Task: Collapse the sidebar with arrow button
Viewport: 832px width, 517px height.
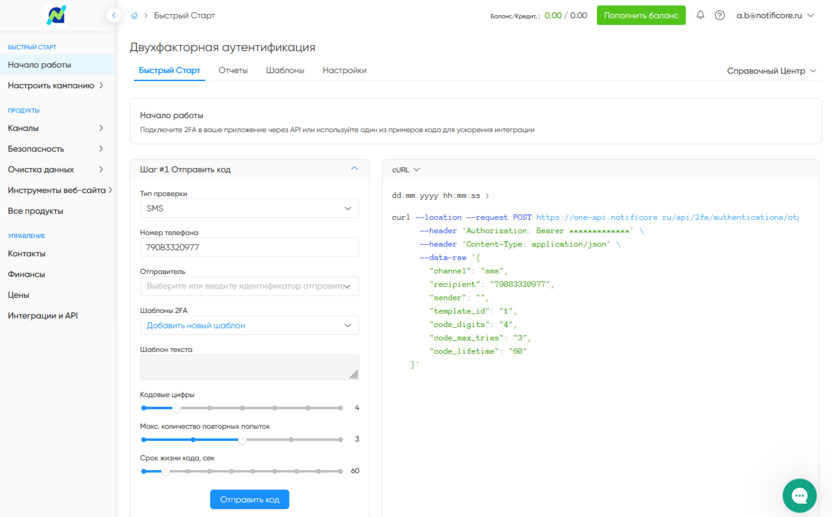Action: click(114, 16)
